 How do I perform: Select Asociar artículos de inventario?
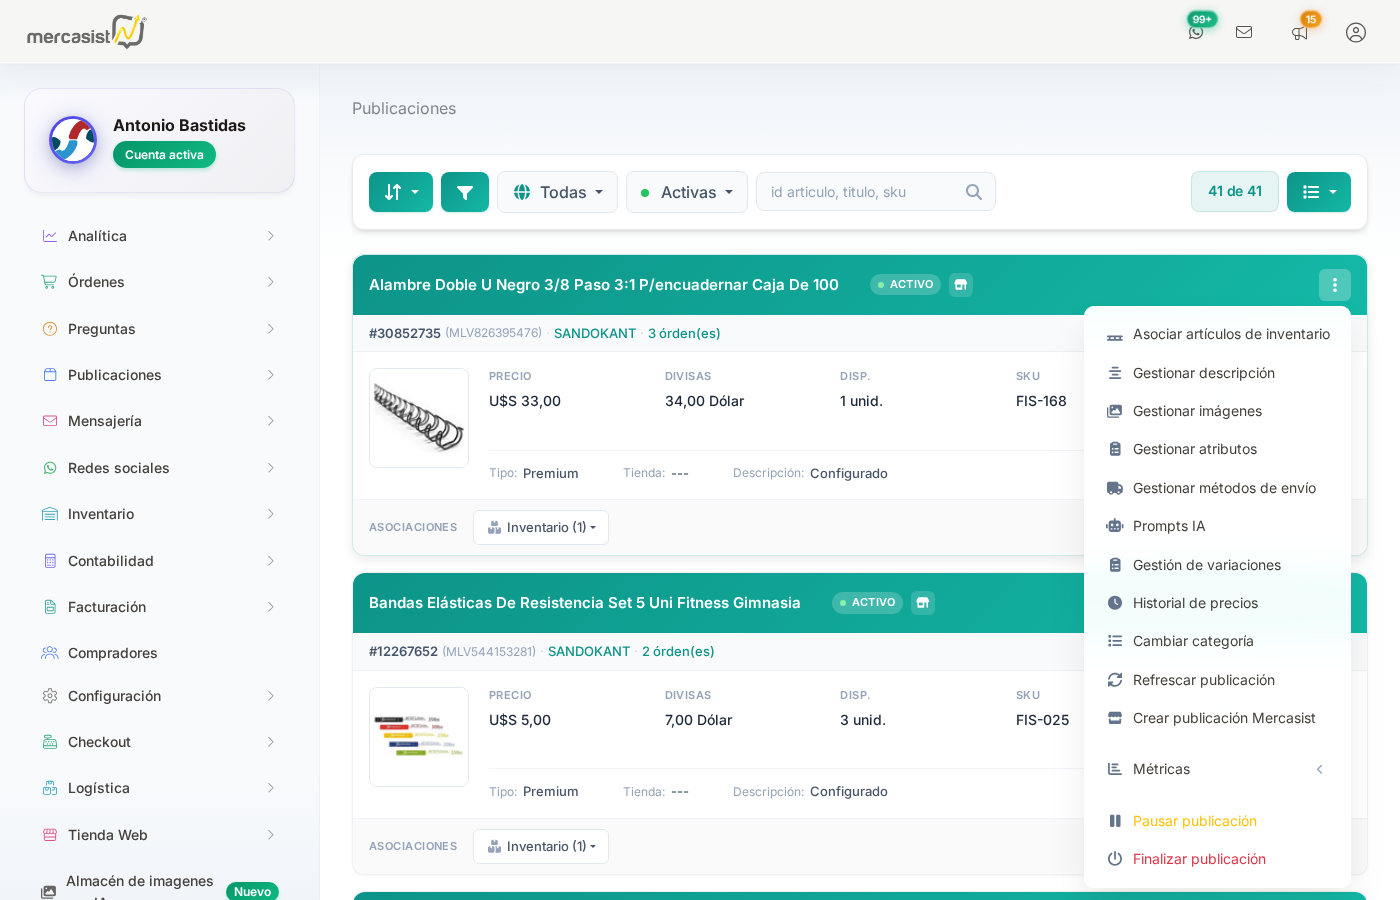pos(1217,334)
